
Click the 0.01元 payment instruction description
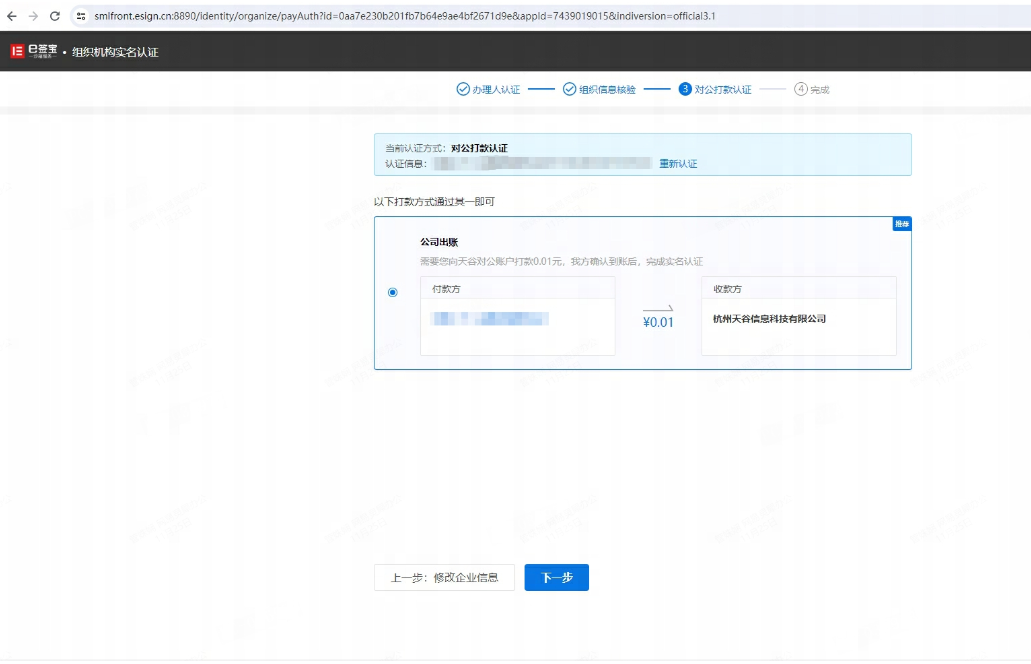562,261
